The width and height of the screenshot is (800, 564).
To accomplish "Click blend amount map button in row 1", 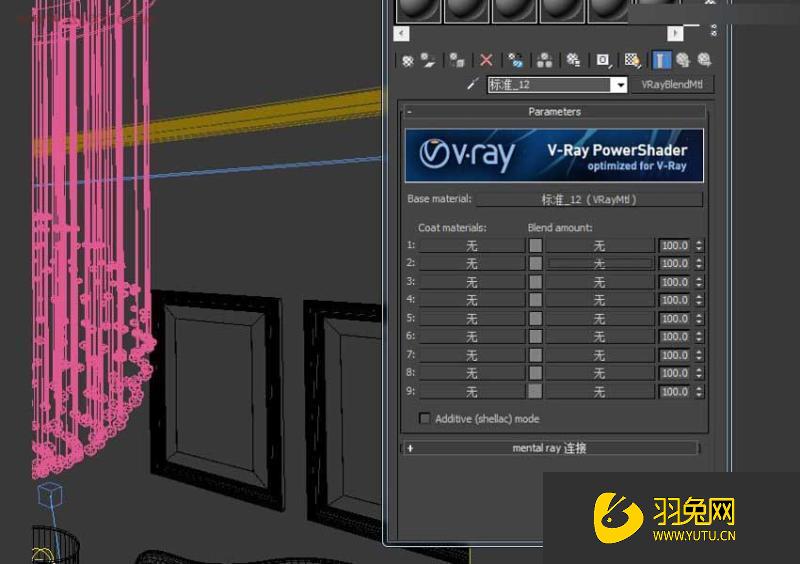I will point(600,246).
